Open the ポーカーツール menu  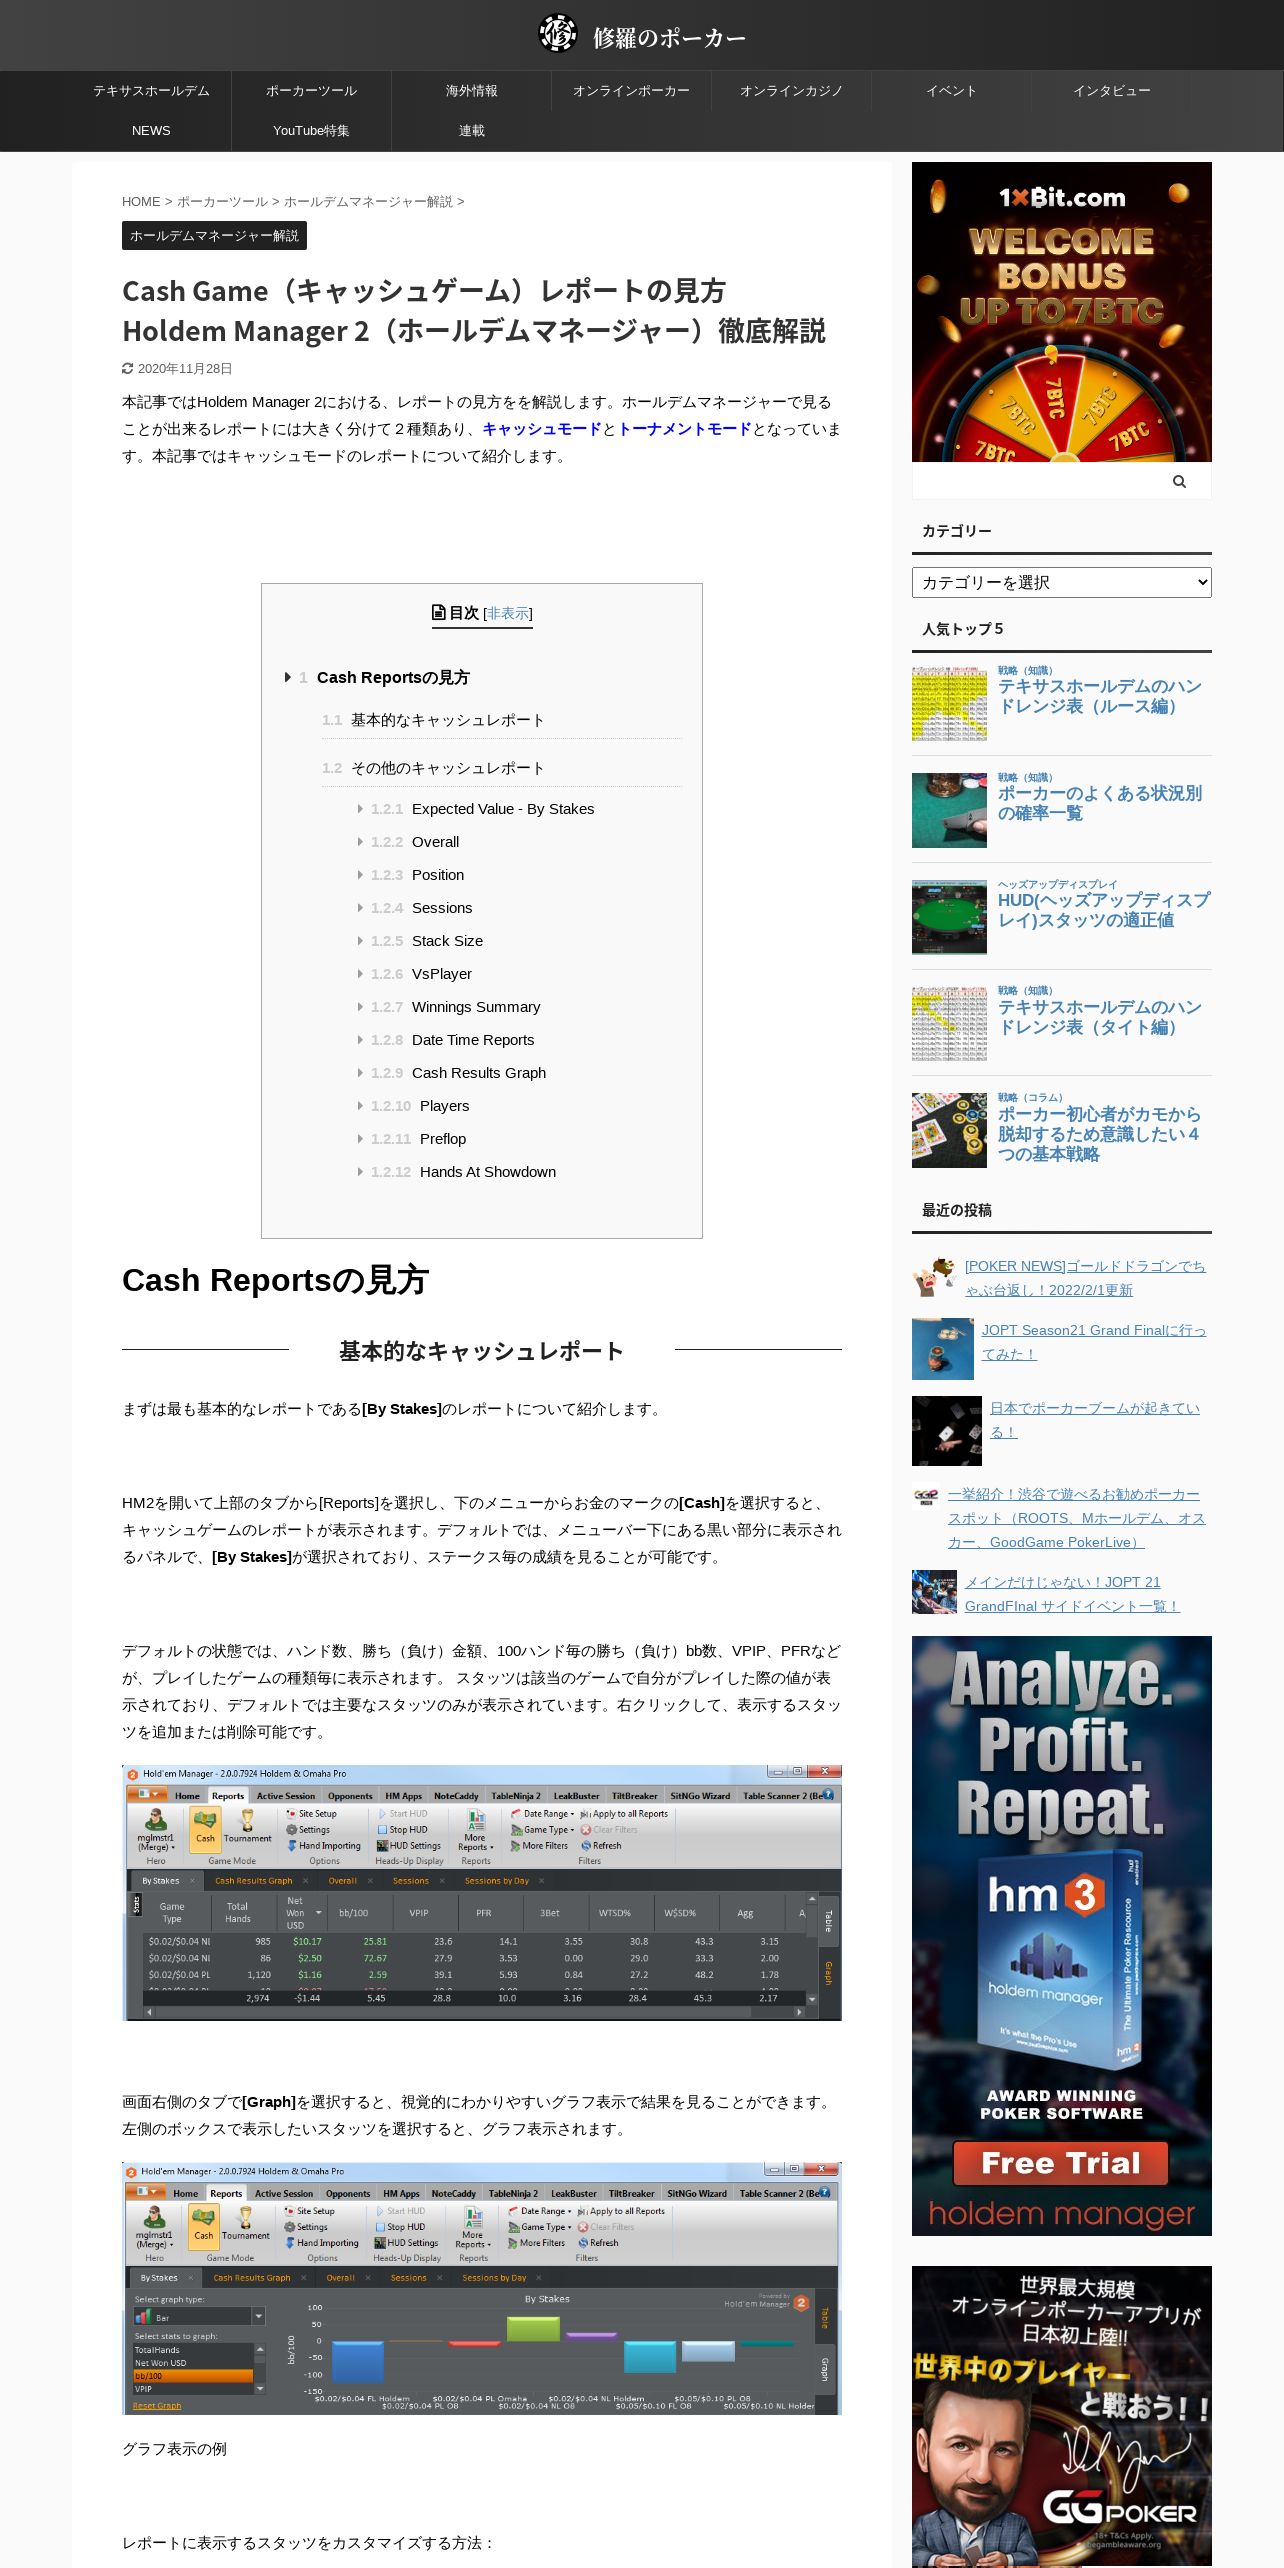tap(311, 91)
